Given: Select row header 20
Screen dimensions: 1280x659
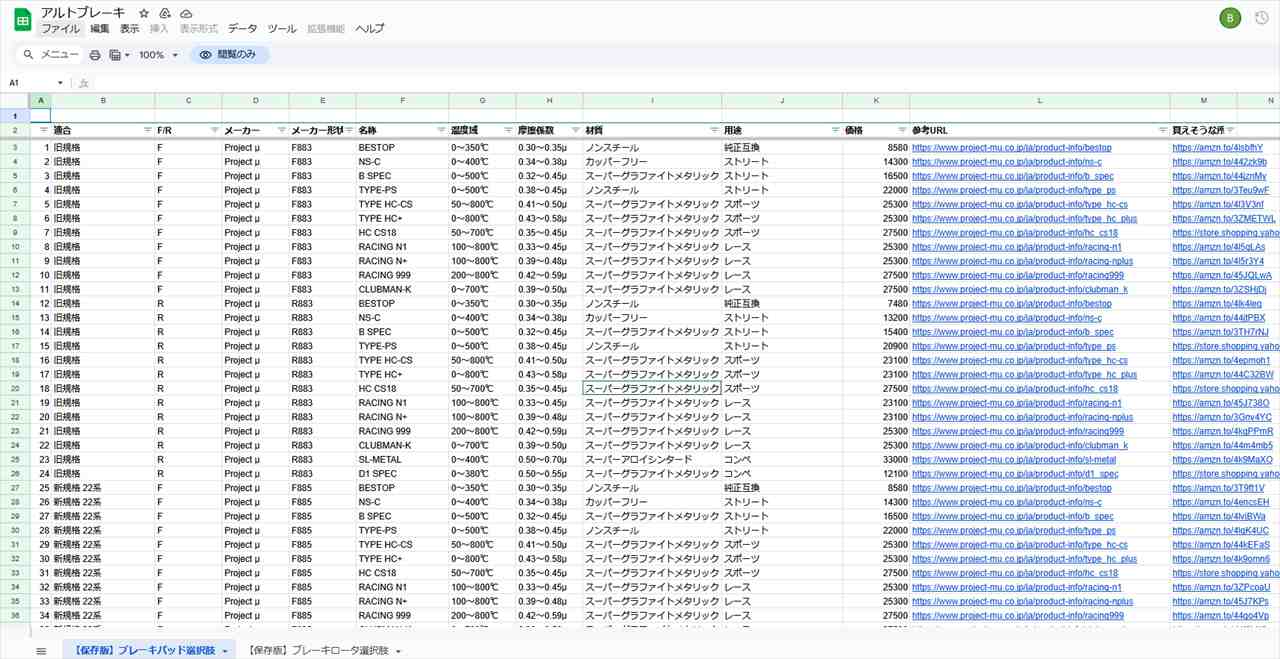Looking at the screenshot, I should pyautogui.click(x=15, y=389).
